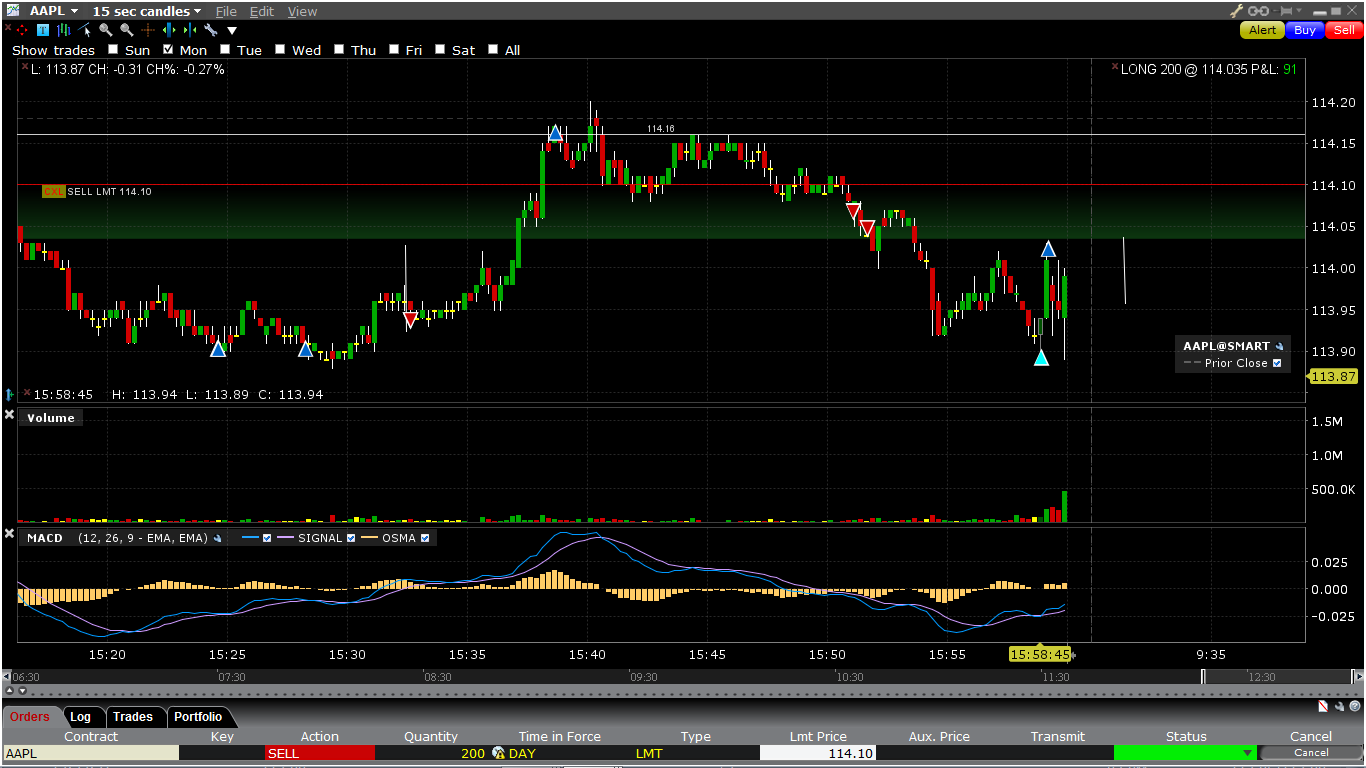Click the chart application icon at top-left
Viewport: 1366px width, 768px height.
point(12,11)
